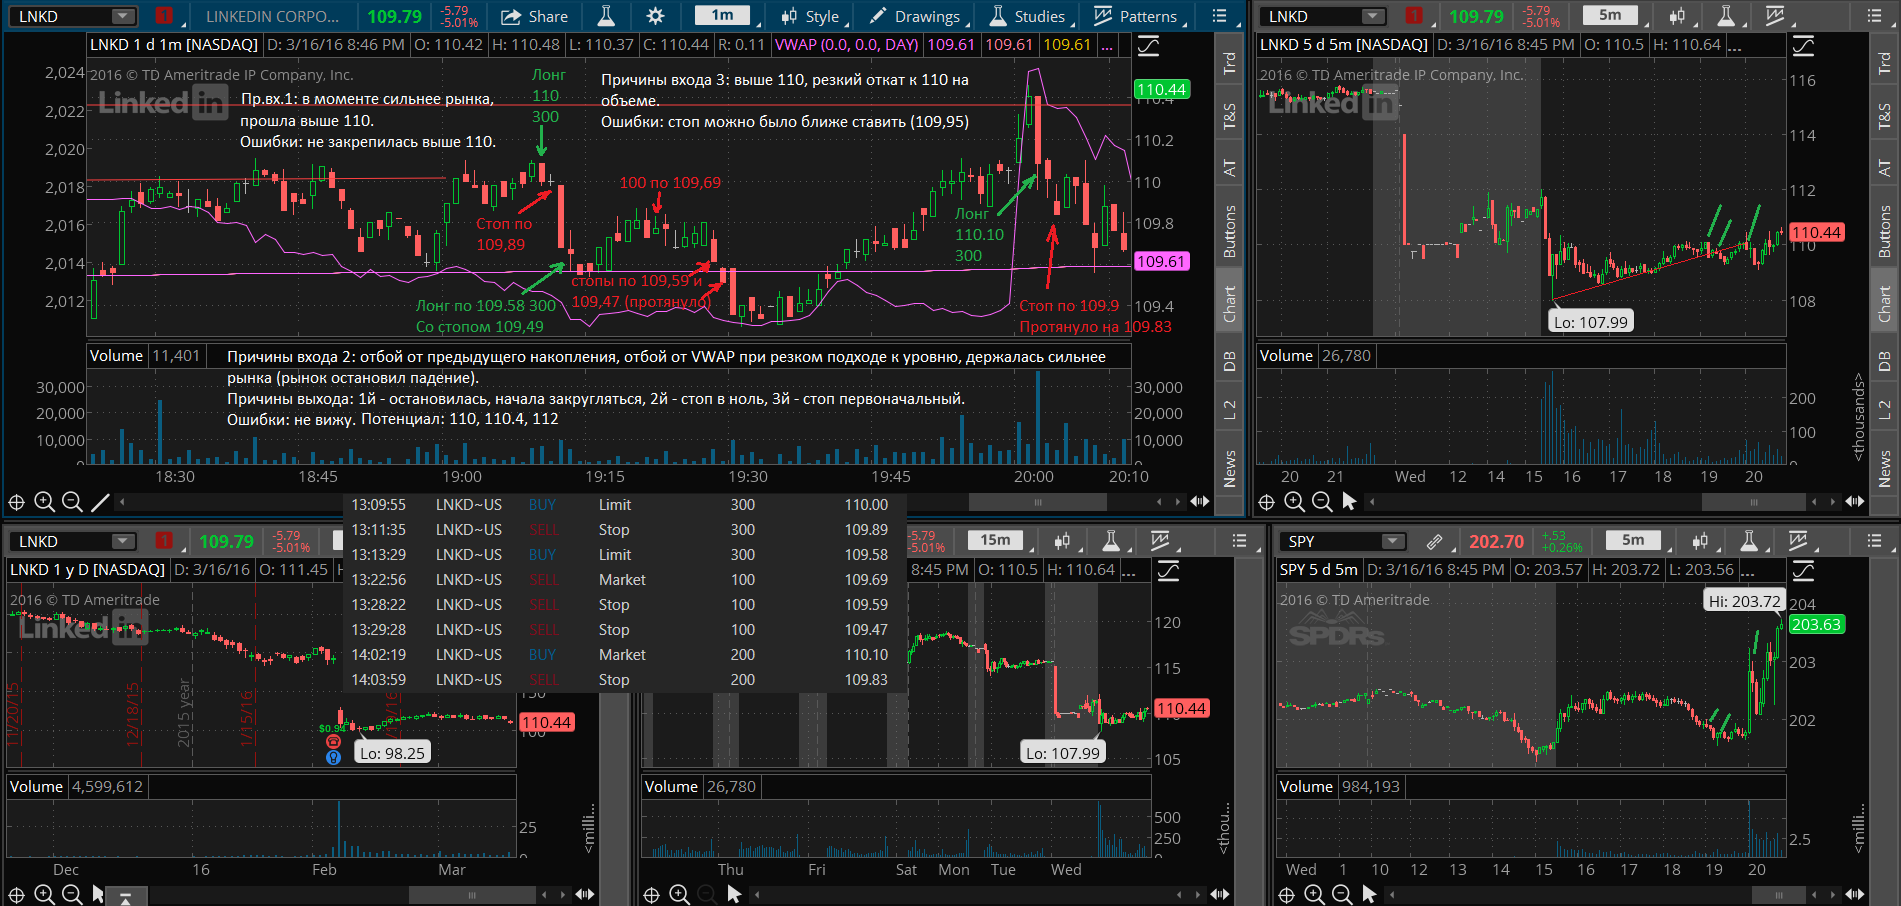Open L2 side tab of top-left chart
The height and width of the screenshot is (906, 1901).
click(x=1230, y=410)
